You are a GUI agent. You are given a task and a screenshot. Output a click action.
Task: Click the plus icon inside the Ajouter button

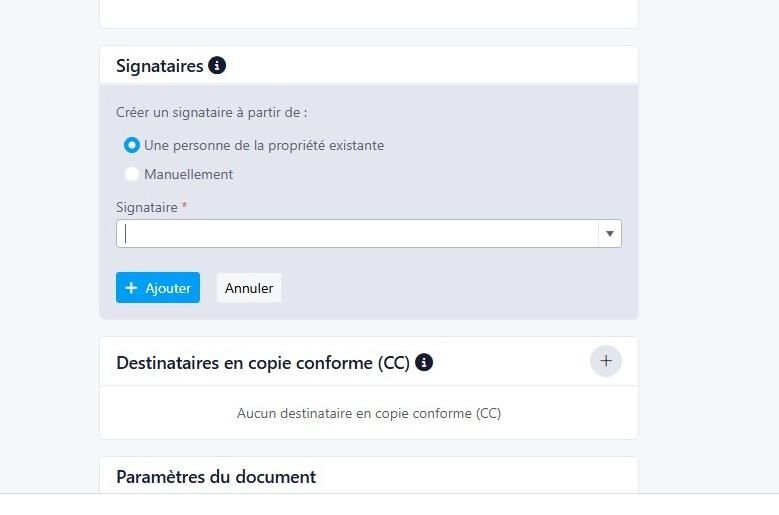click(132, 288)
